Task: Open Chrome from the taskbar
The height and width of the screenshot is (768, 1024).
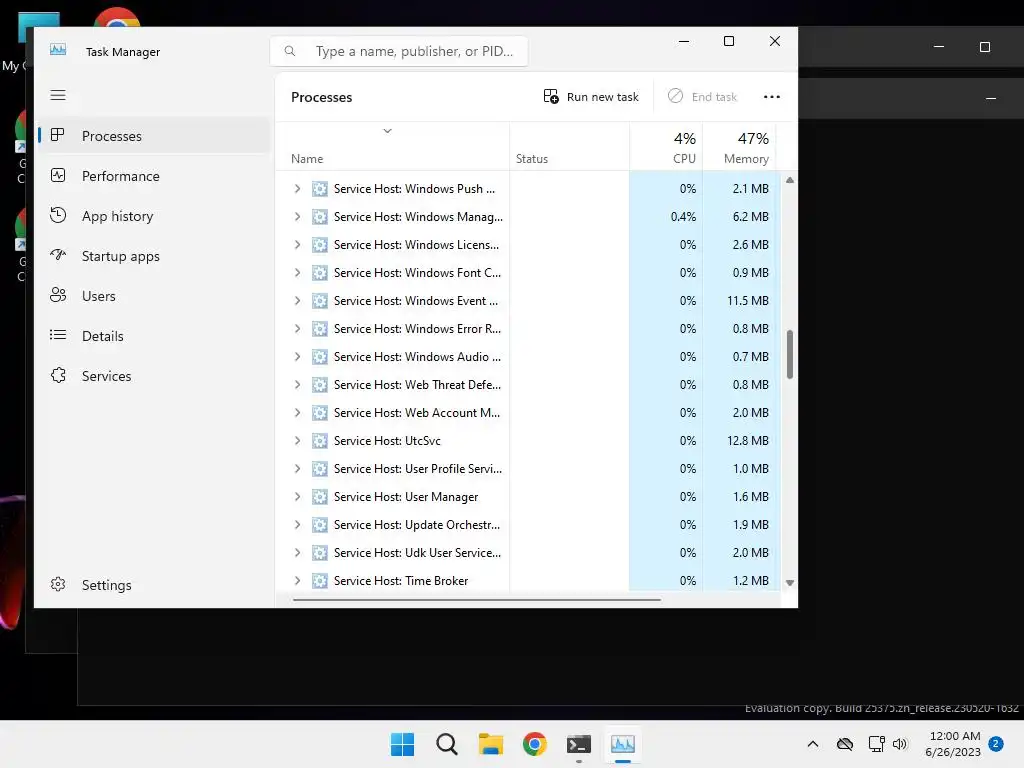Action: (x=535, y=744)
